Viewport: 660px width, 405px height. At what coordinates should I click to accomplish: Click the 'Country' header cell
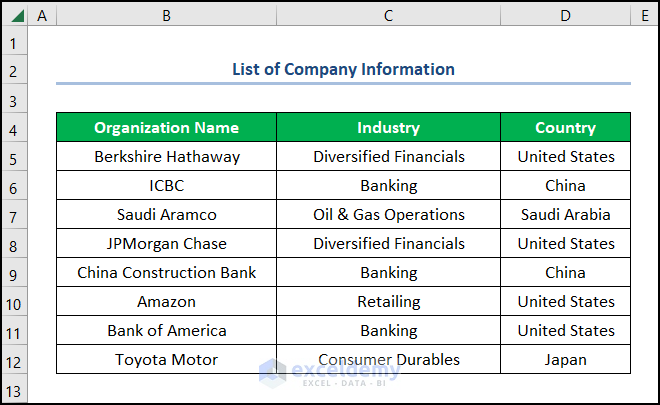pos(565,128)
